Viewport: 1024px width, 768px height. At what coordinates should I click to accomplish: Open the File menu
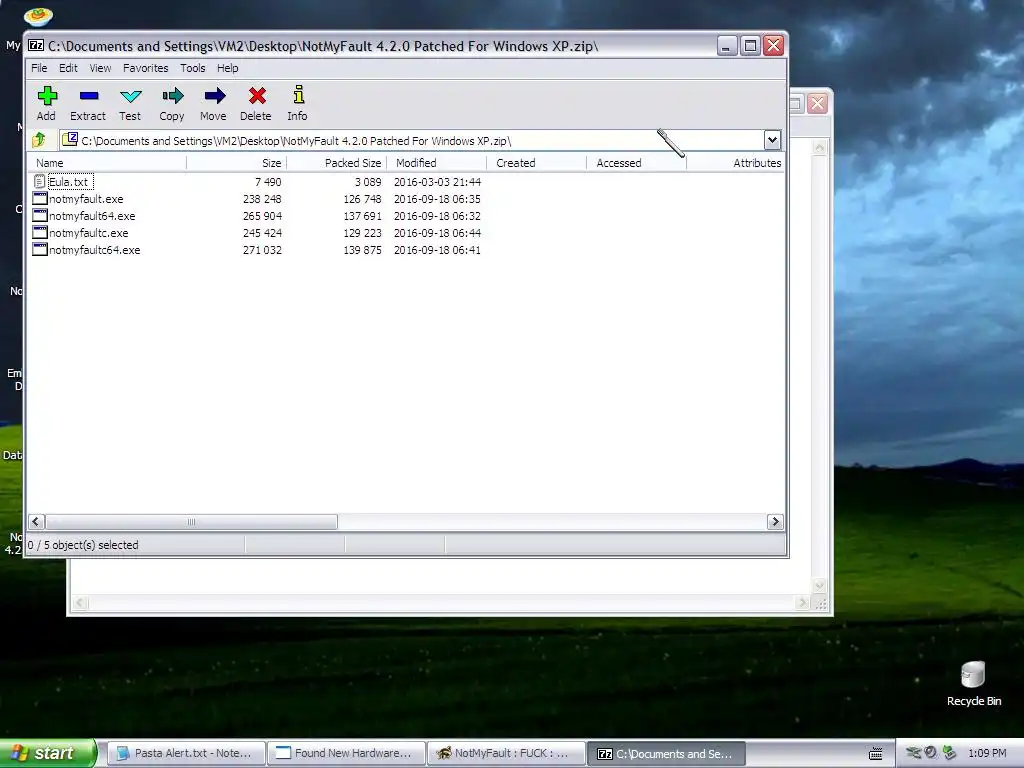click(x=39, y=68)
